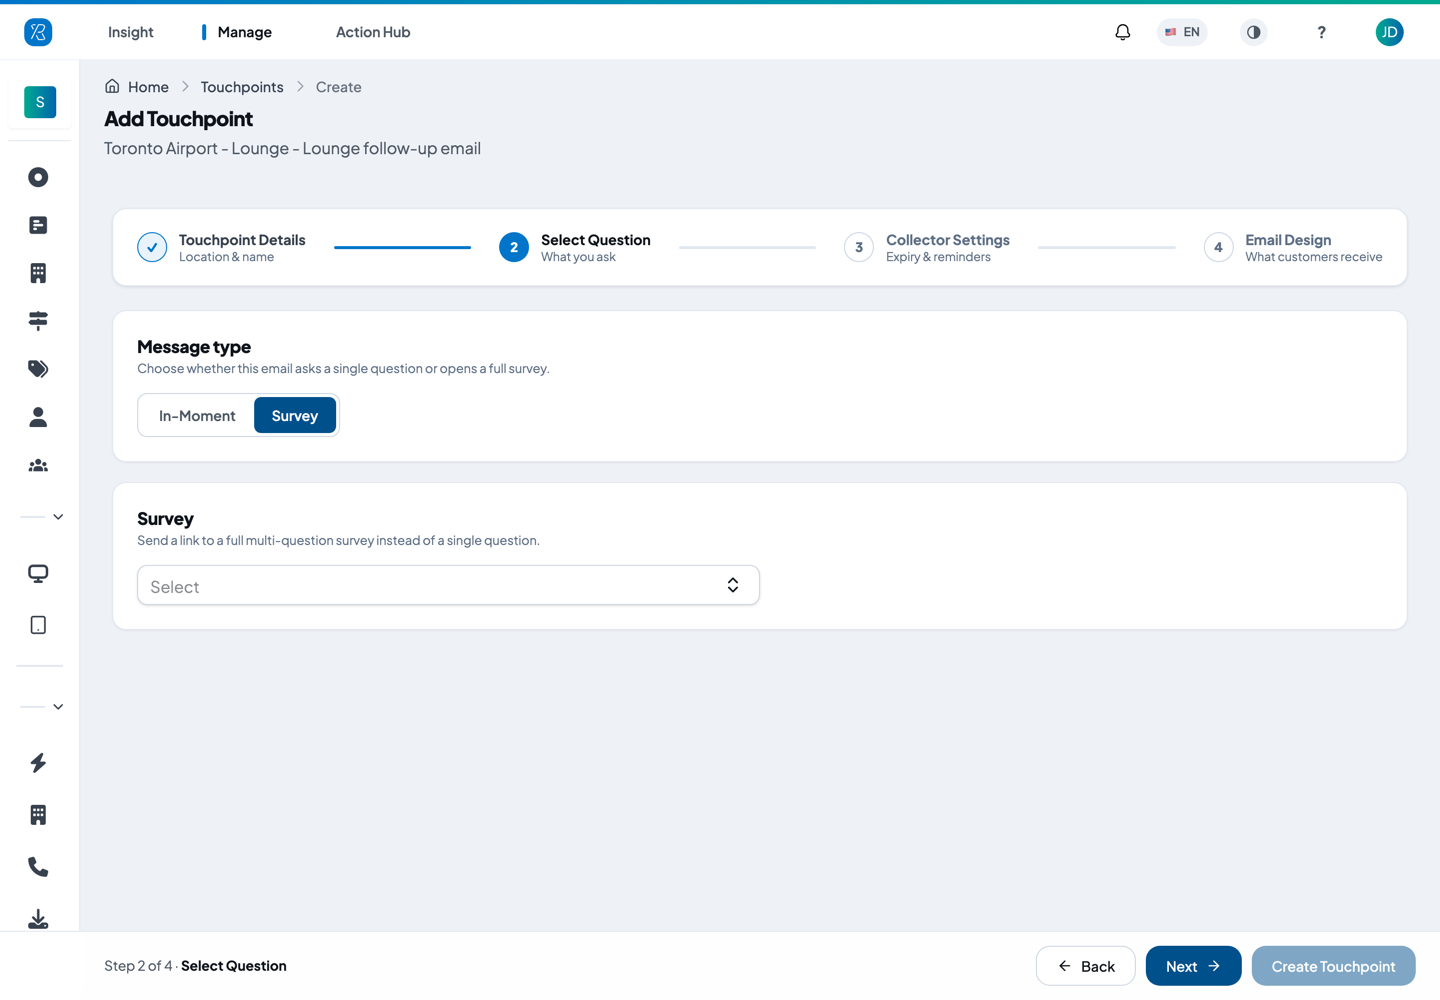Select the Survey message type

pyautogui.click(x=295, y=415)
